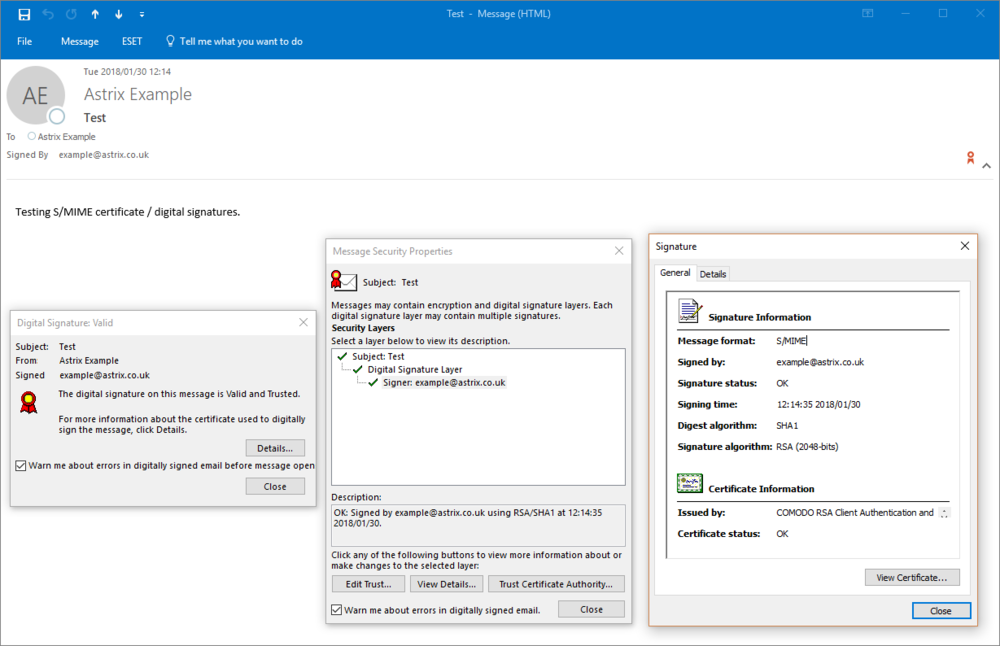Click the Trust Certificate Authority button

click(x=556, y=584)
